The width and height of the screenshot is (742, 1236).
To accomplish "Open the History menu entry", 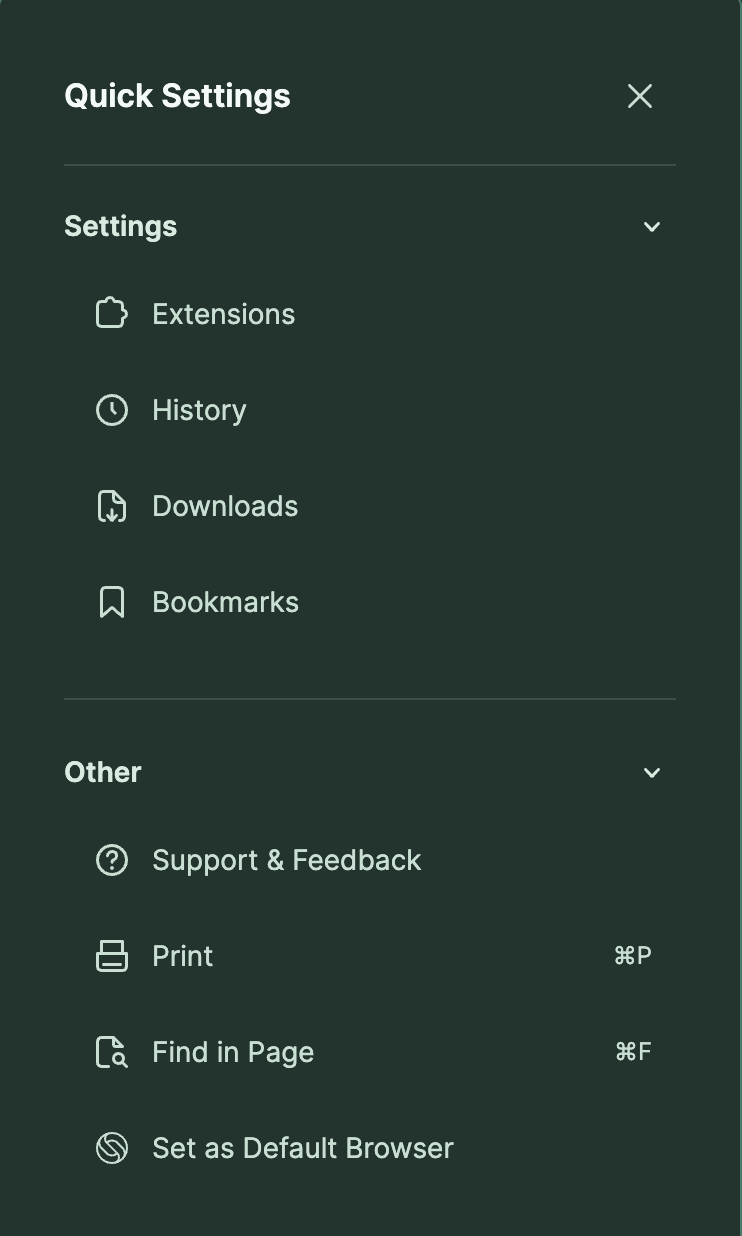I will [x=199, y=410].
